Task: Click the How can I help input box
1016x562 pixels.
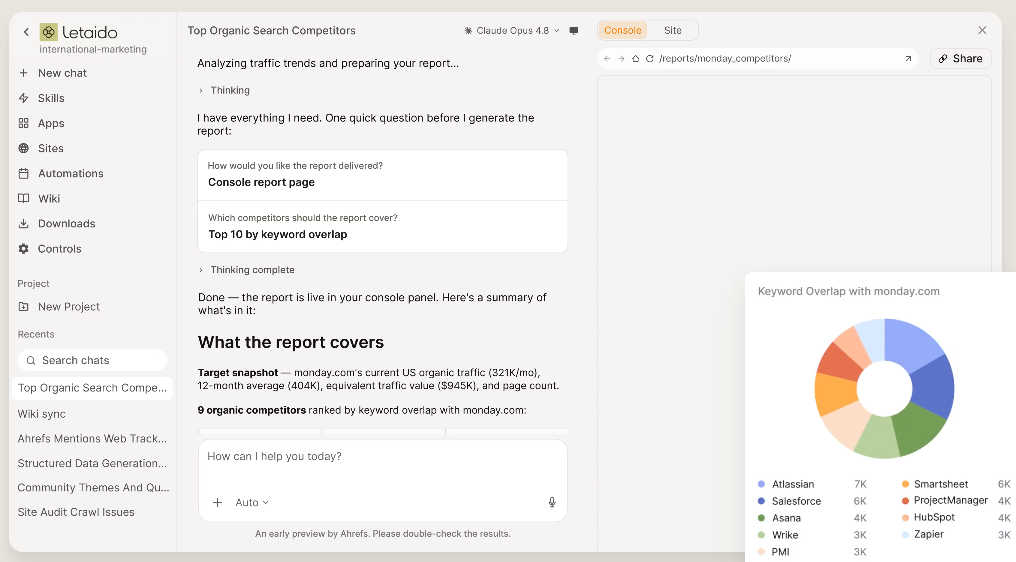Action: [x=382, y=480]
